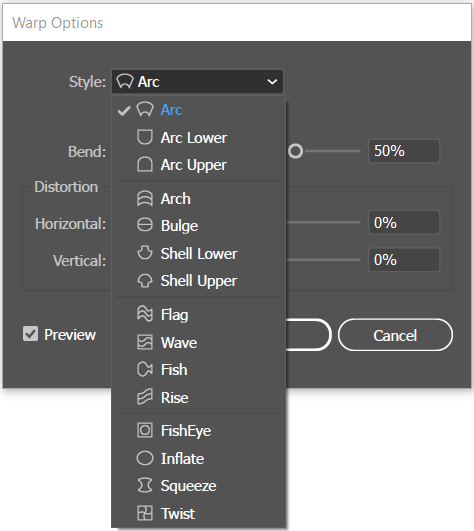Click the Shell Lower icon
This screenshot has width=474, height=531.
coord(145,253)
